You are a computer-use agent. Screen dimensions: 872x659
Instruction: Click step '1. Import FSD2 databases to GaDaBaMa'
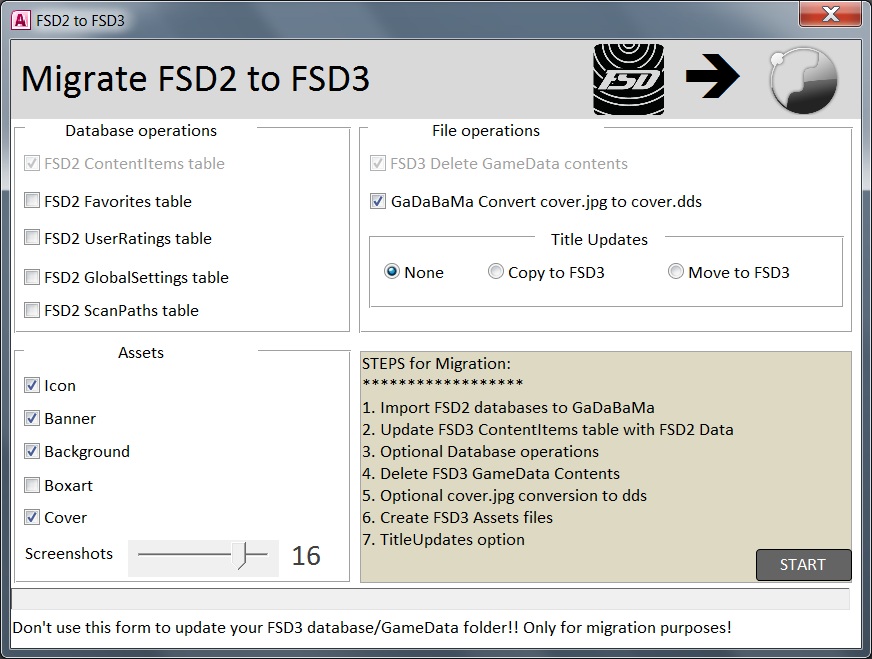pos(508,408)
